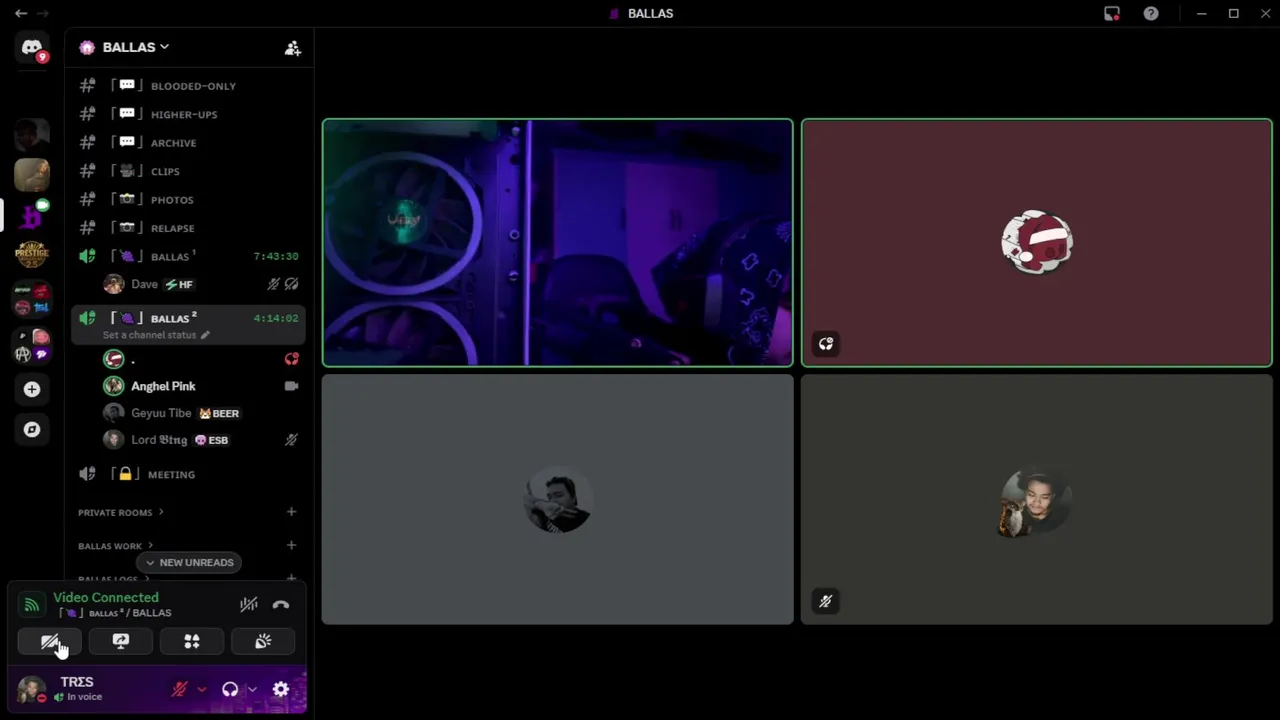Open the ARCHIVE text channel
The width and height of the screenshot is (1280, 720).
click(188, 143)
